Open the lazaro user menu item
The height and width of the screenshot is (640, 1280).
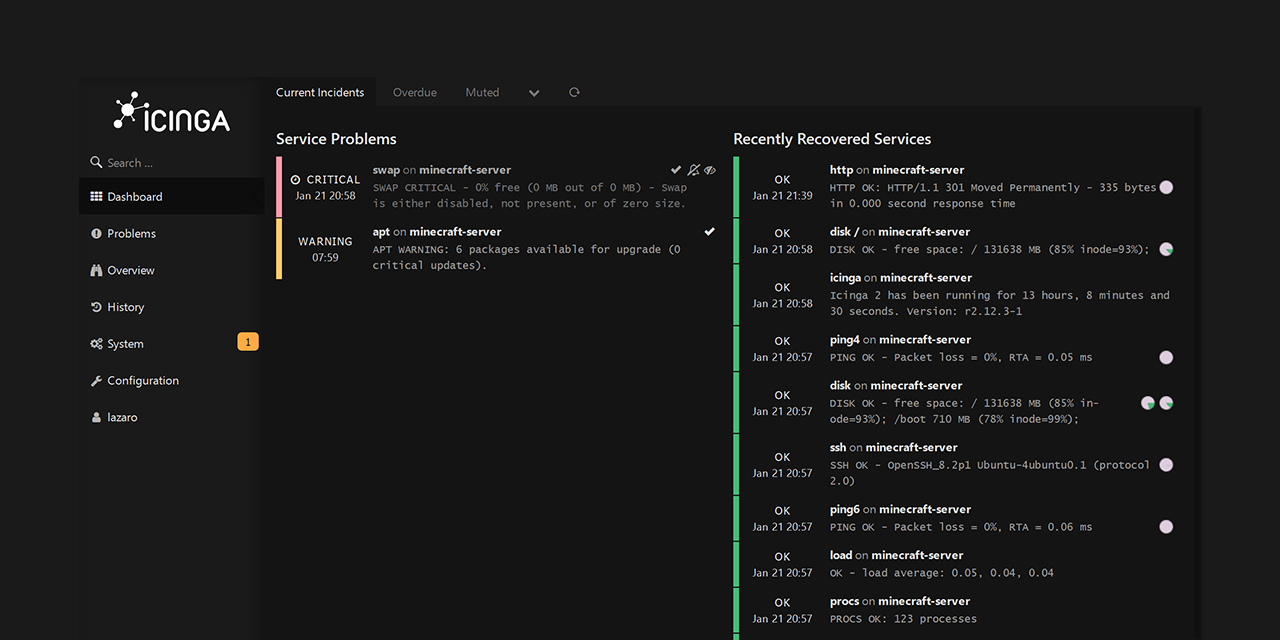coord(171,417)
